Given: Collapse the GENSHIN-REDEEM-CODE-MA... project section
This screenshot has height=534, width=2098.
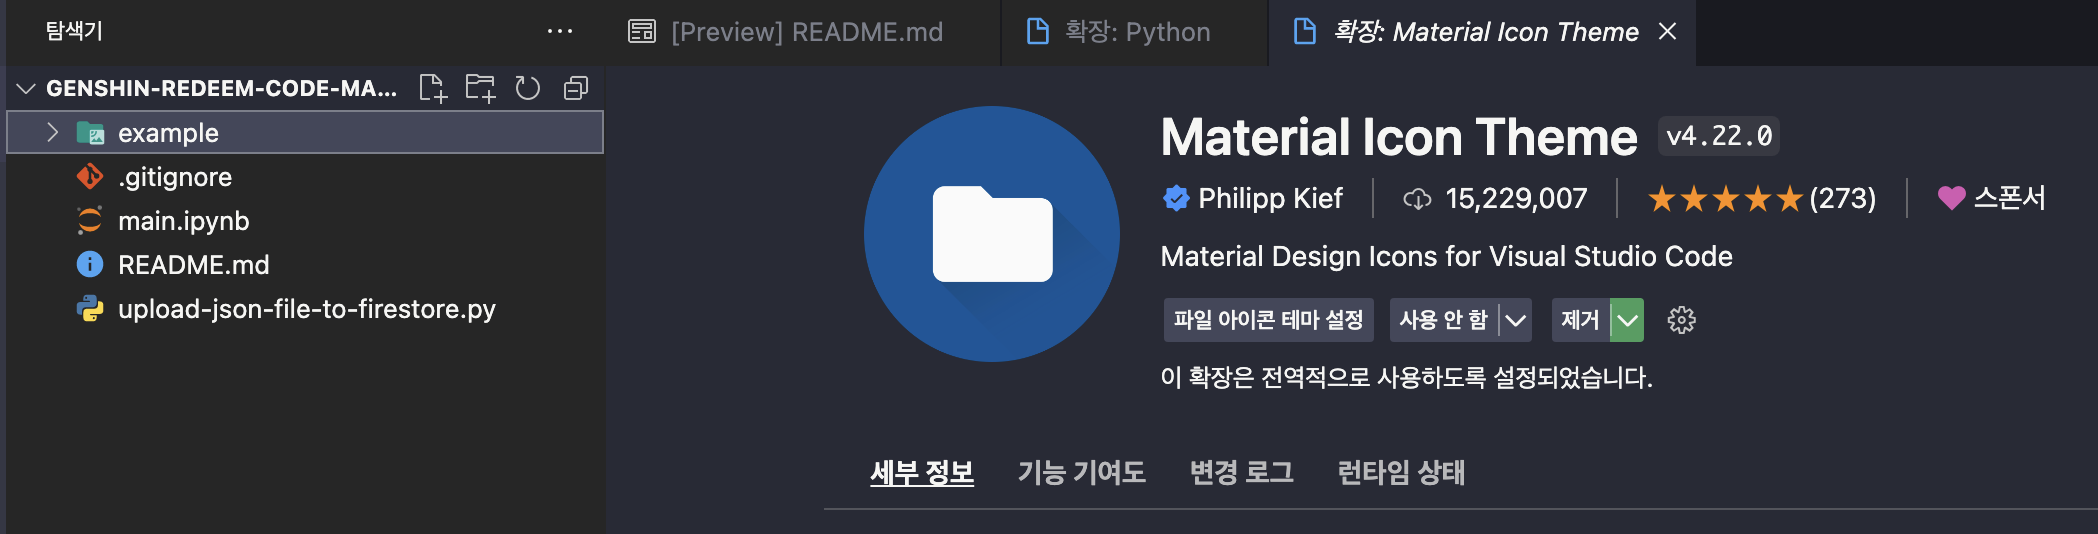Looking at the screenshot, I should coord(27,88).
